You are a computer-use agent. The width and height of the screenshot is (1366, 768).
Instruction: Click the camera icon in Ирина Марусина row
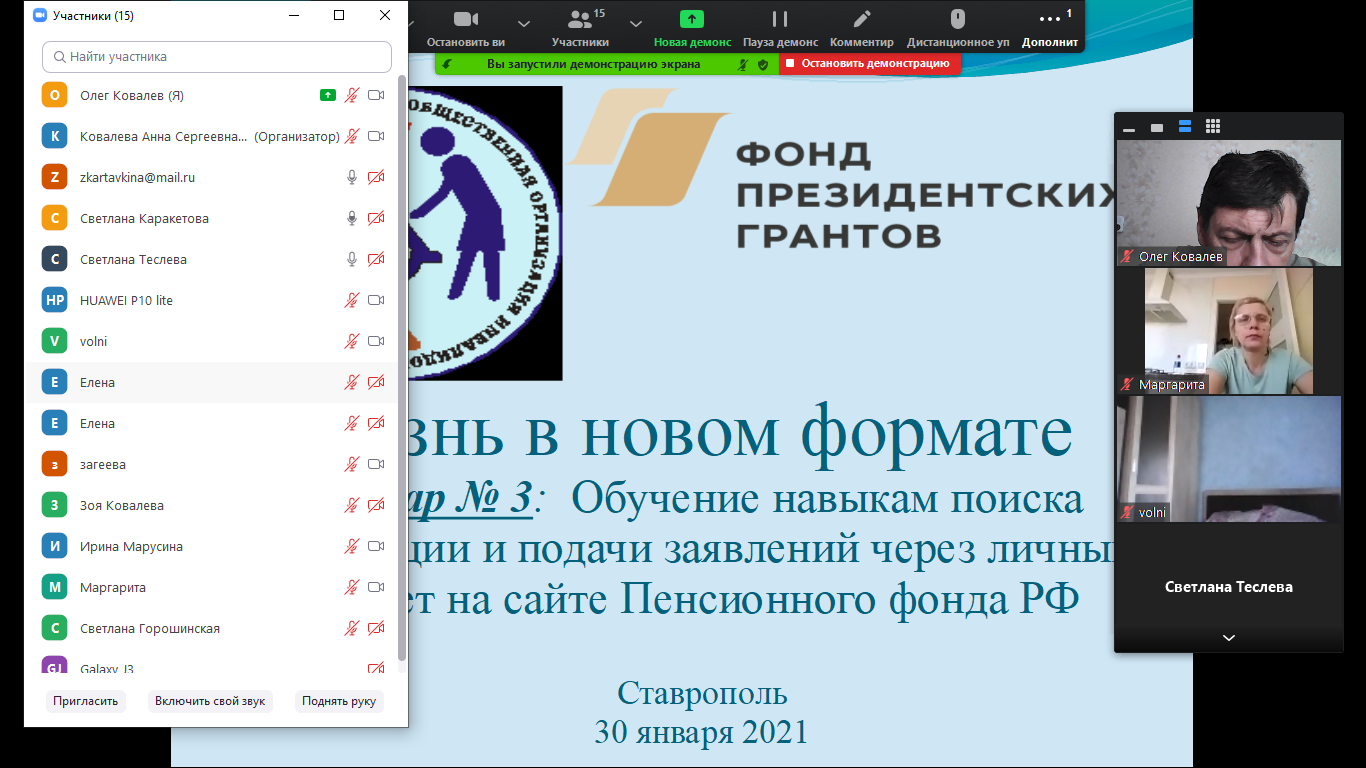coord(376,546)
